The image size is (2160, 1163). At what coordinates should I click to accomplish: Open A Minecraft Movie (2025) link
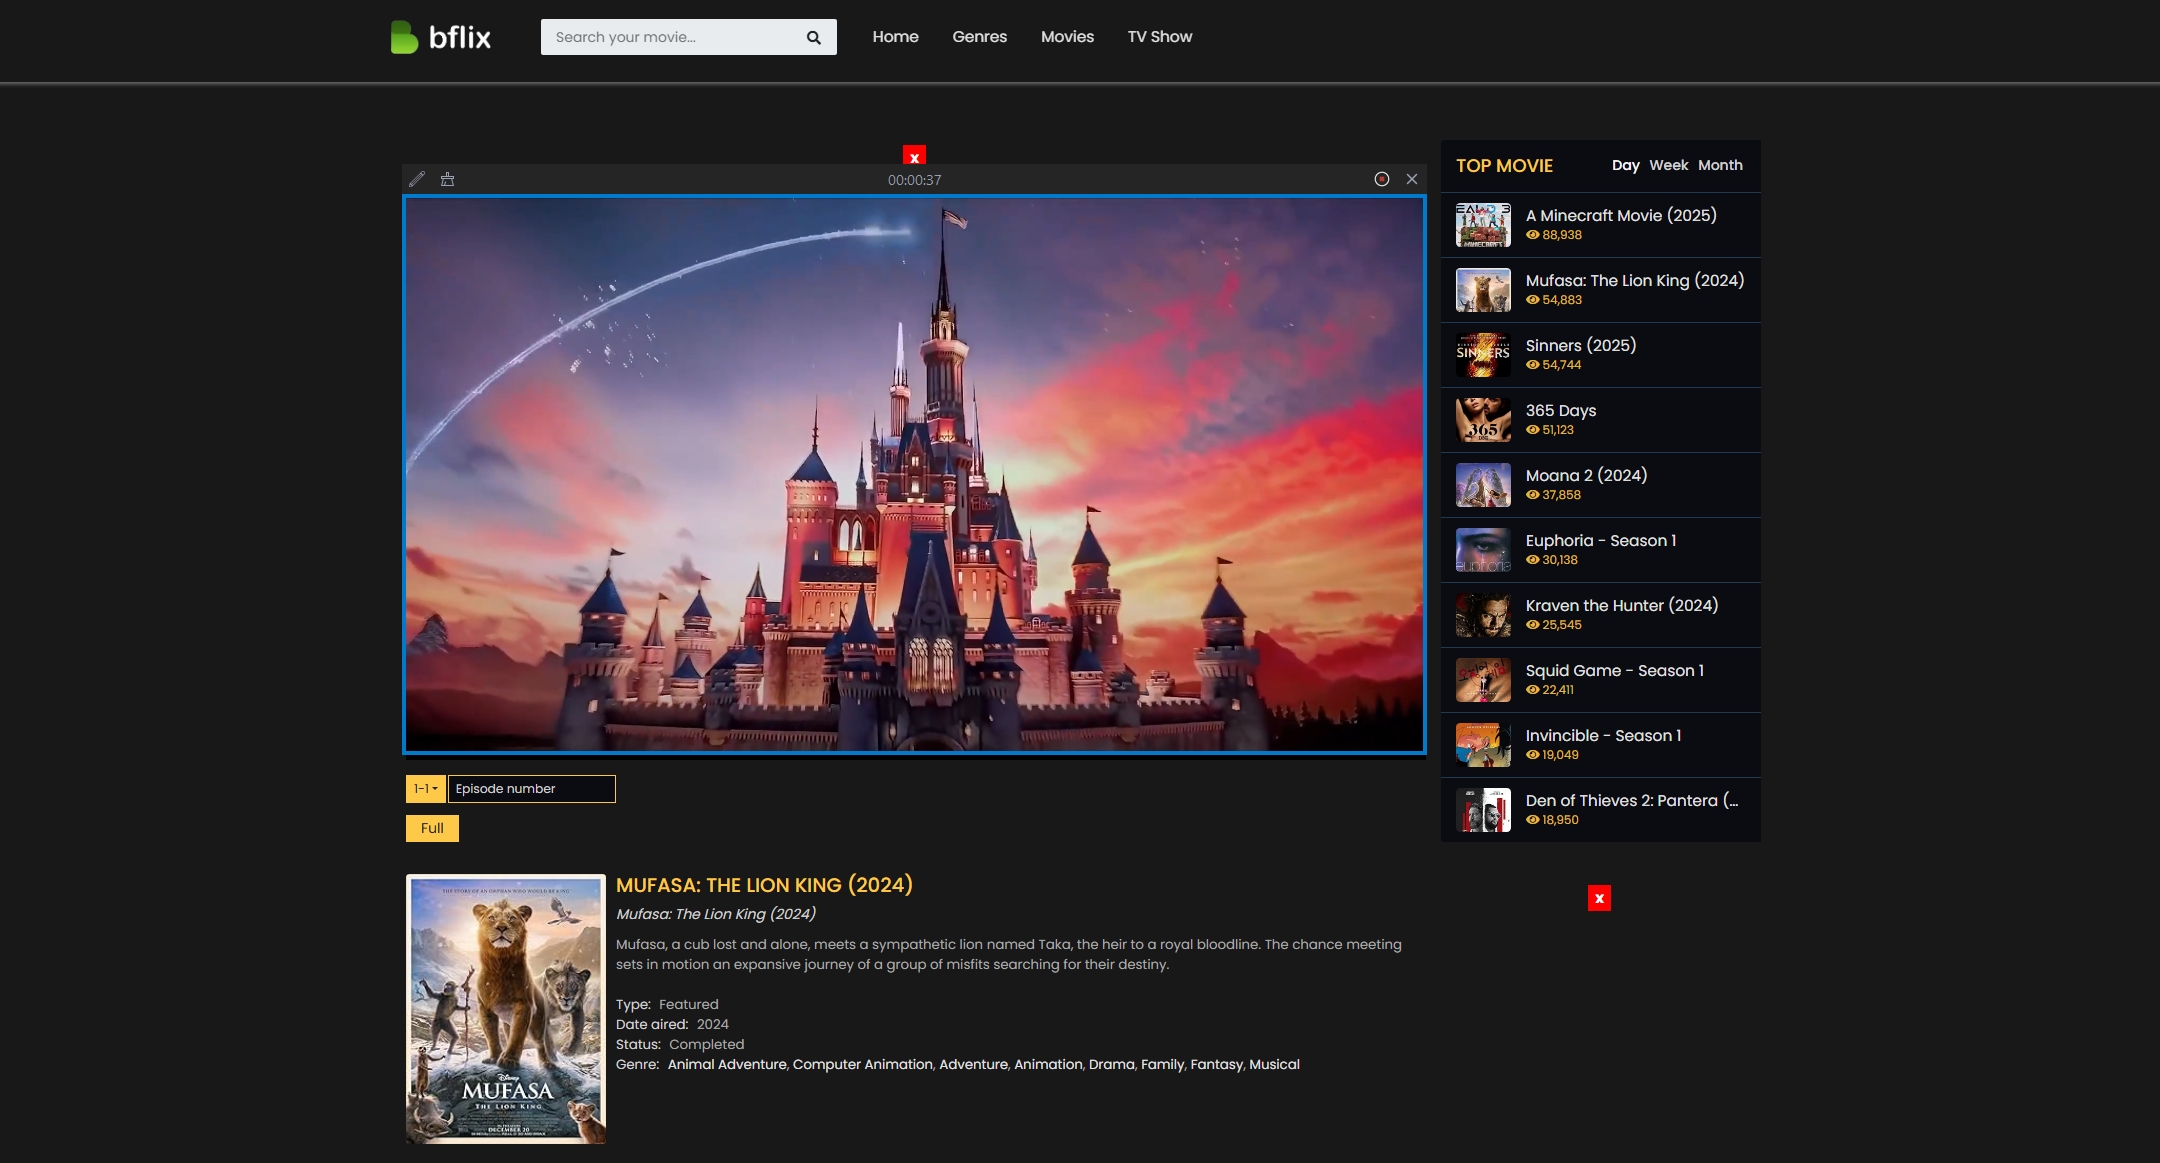[1620, 215]
